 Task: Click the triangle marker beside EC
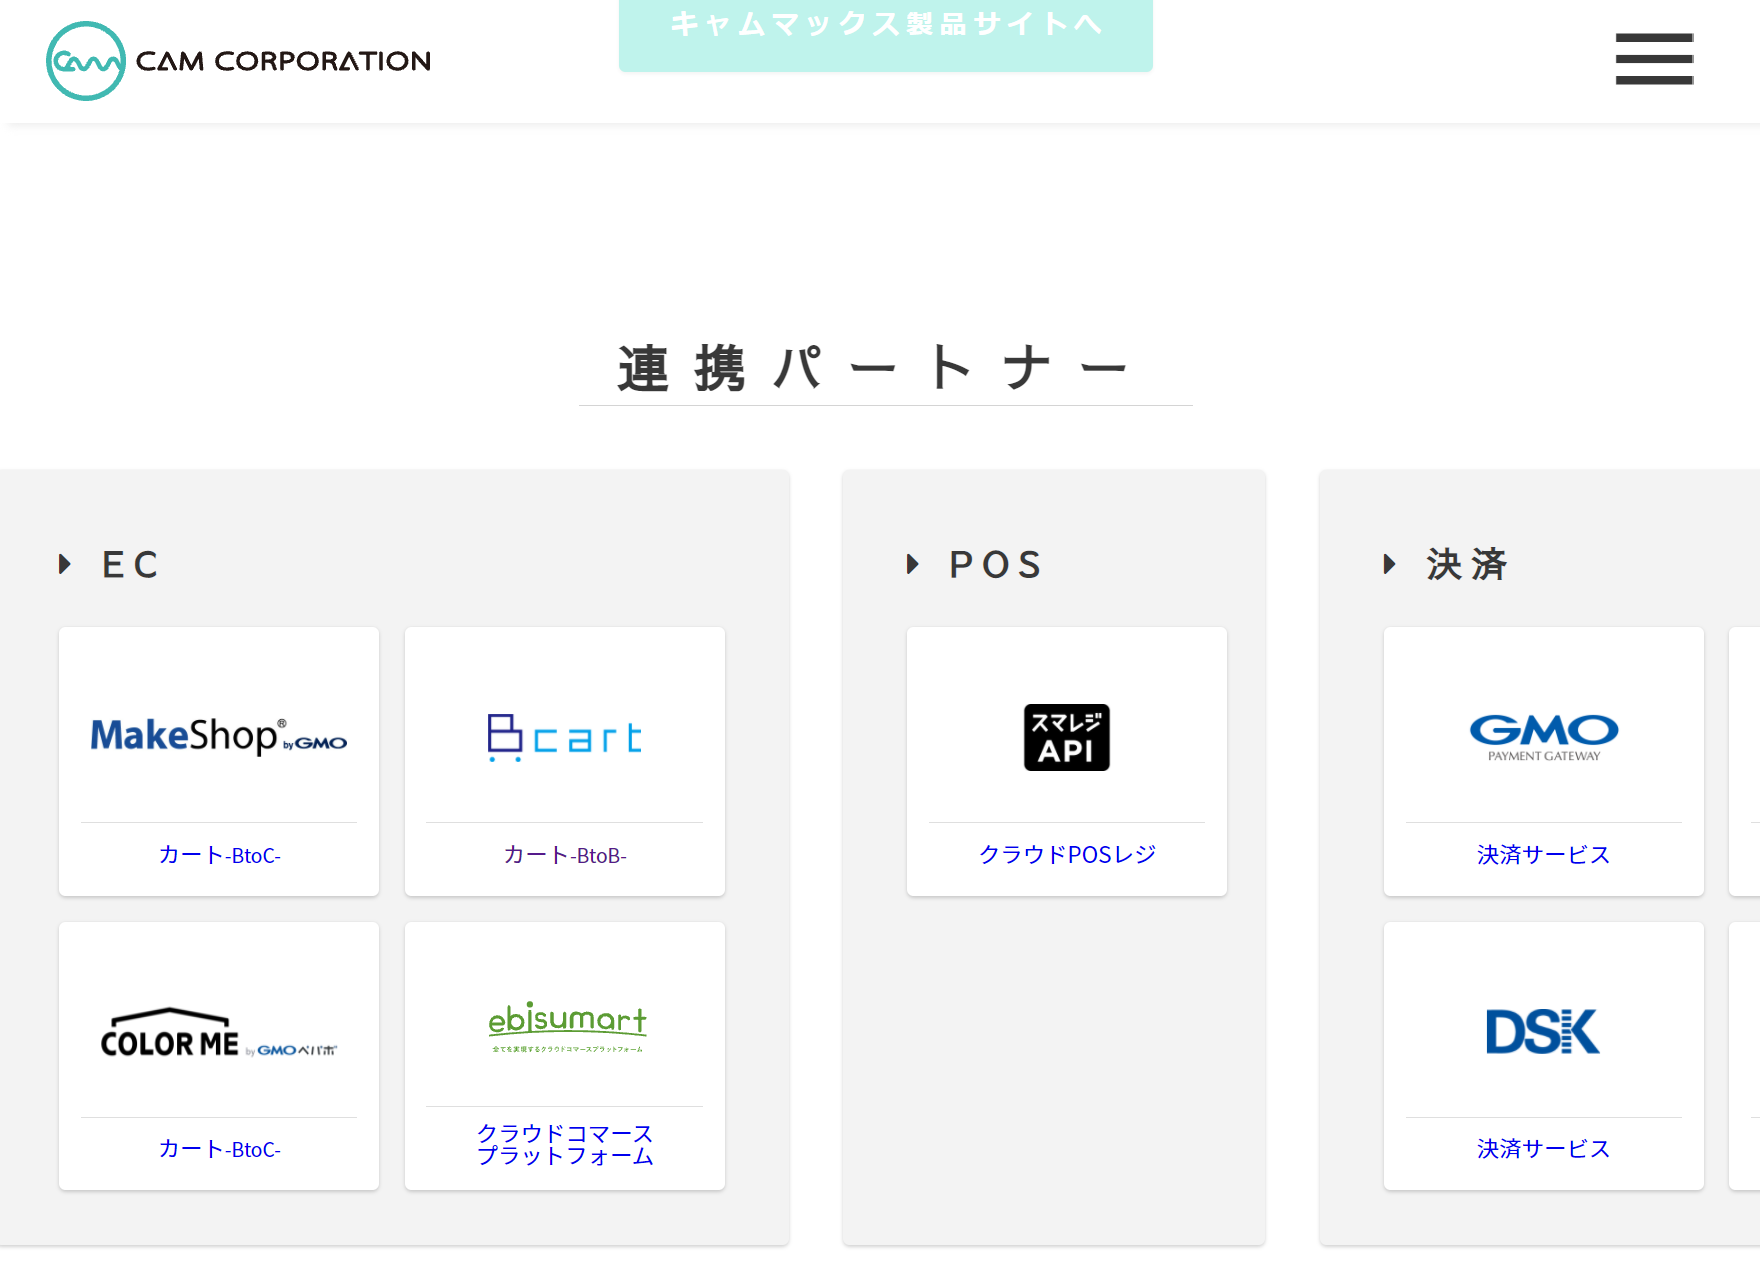click(x=65, y=564)
